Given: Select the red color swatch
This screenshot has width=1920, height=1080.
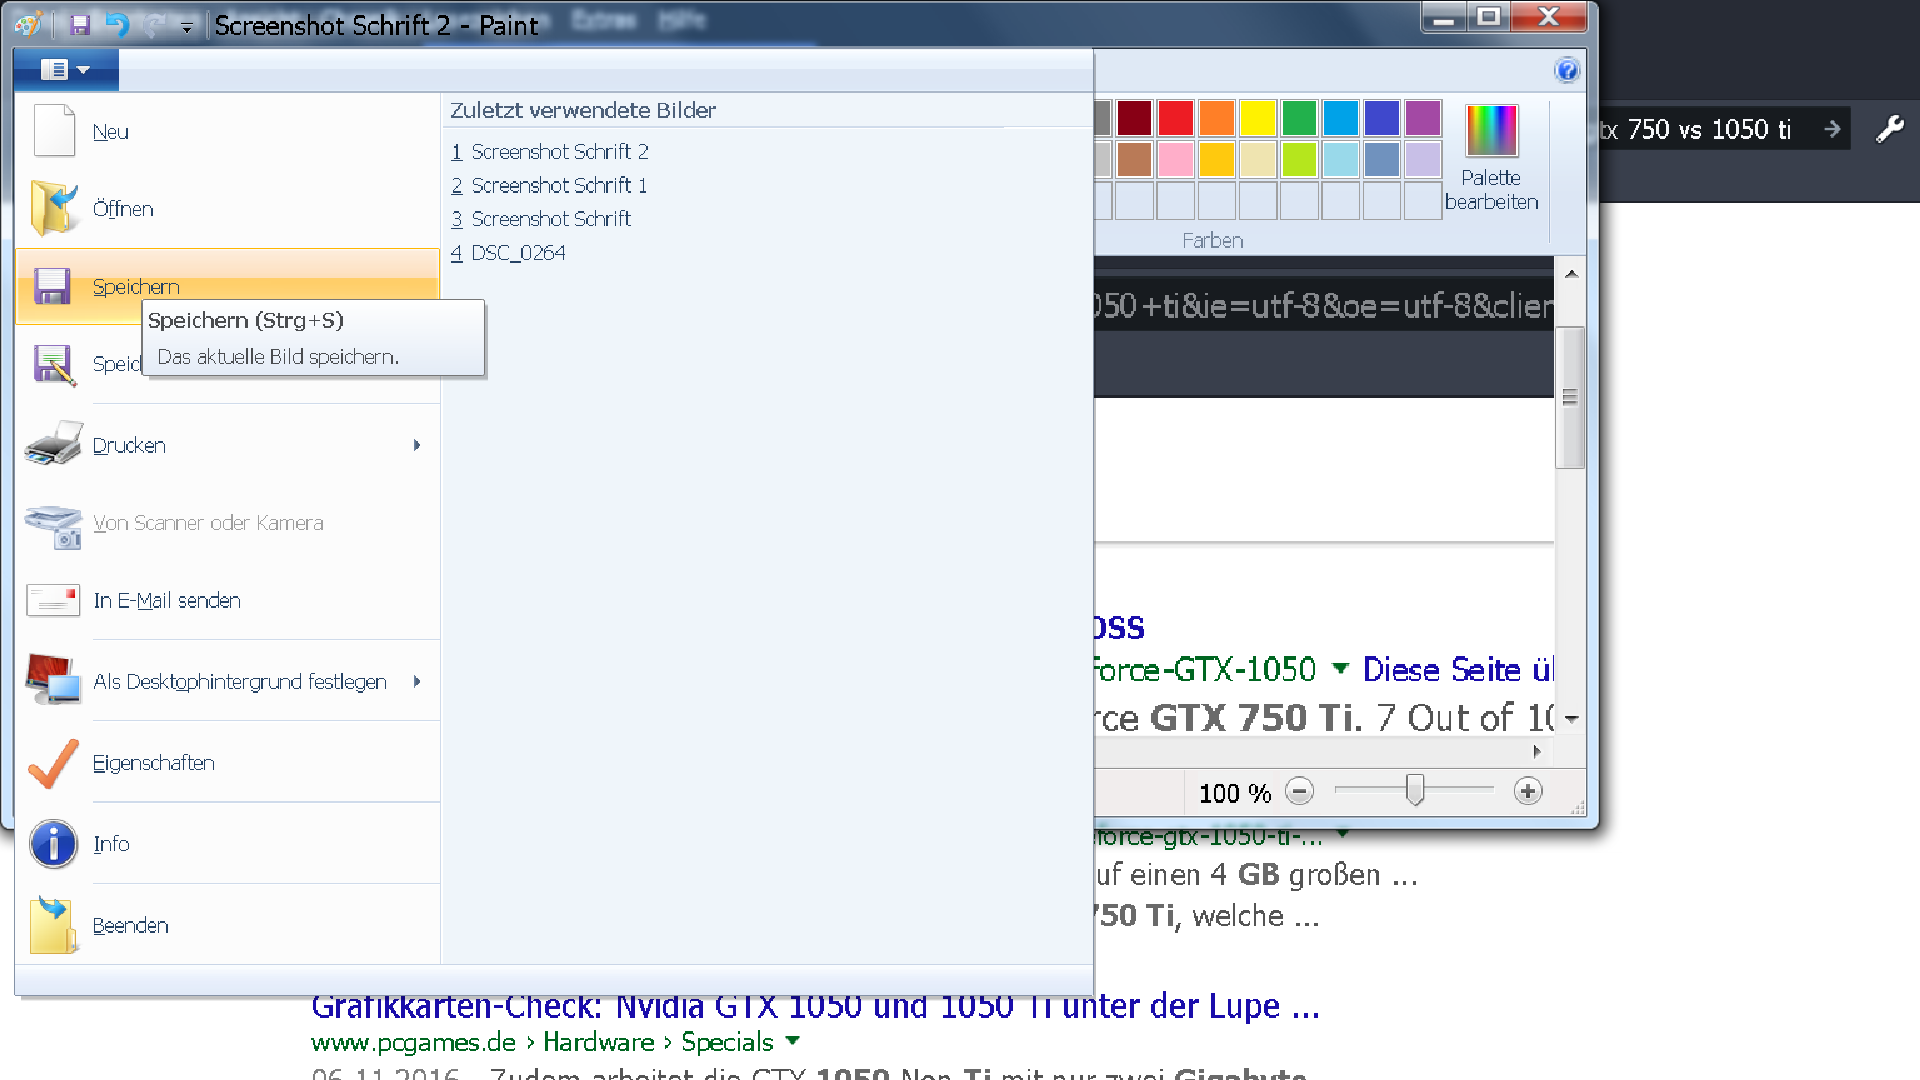Looking at the screenshot, I should [x=1175, y=118].
